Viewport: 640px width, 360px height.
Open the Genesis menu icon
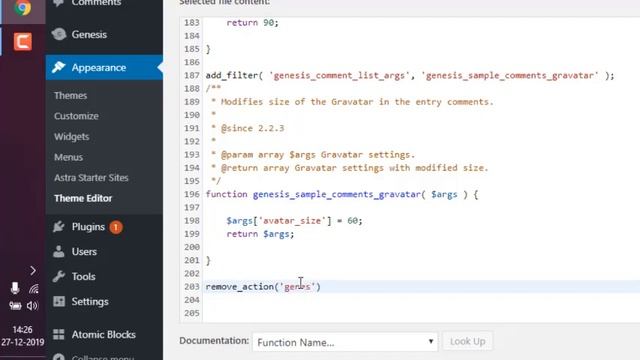coord(59,34)
